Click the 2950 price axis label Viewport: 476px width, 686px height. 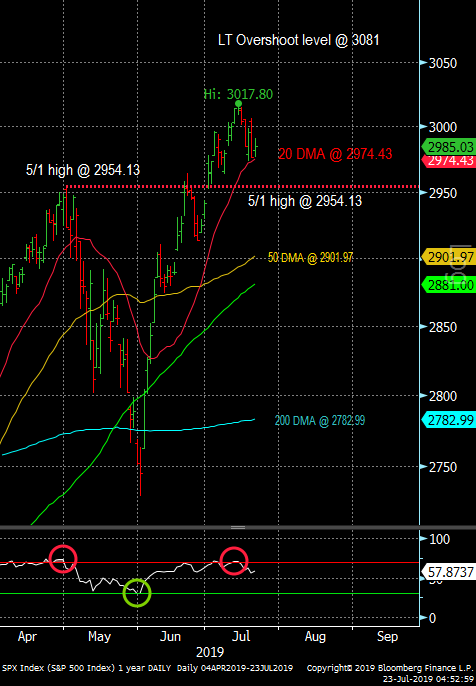click(443, 193)
